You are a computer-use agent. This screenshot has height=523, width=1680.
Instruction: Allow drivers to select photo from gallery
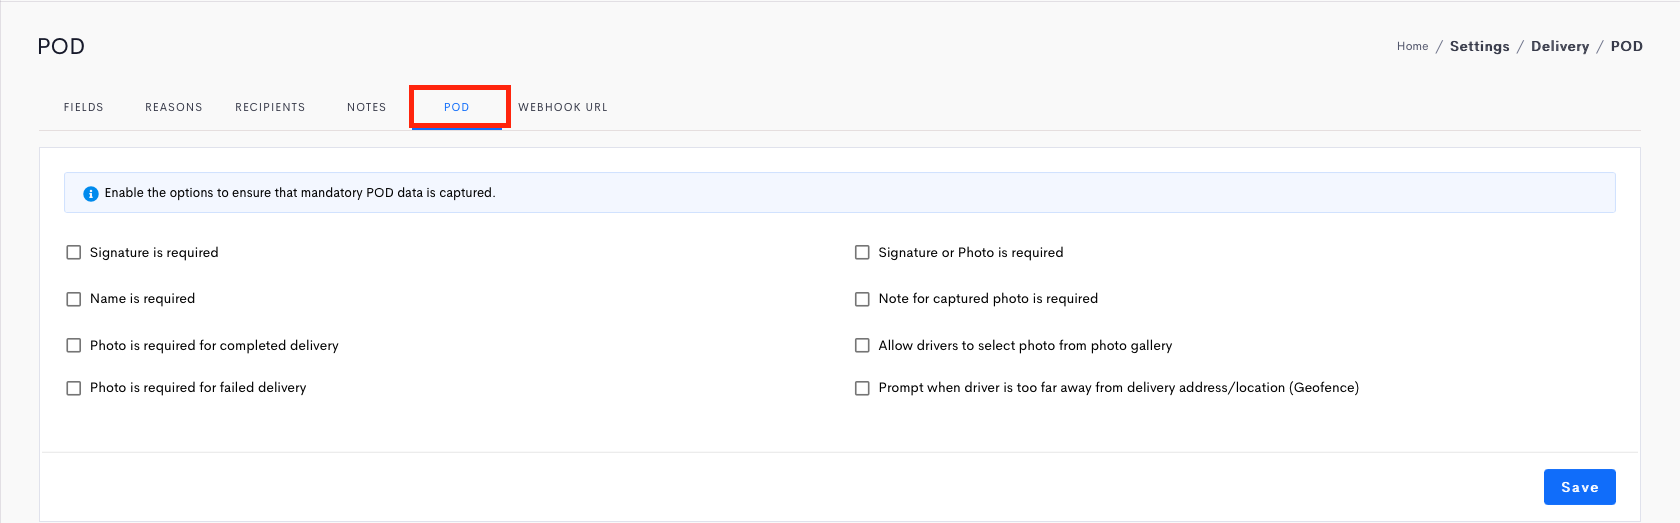tap(862, 346)
